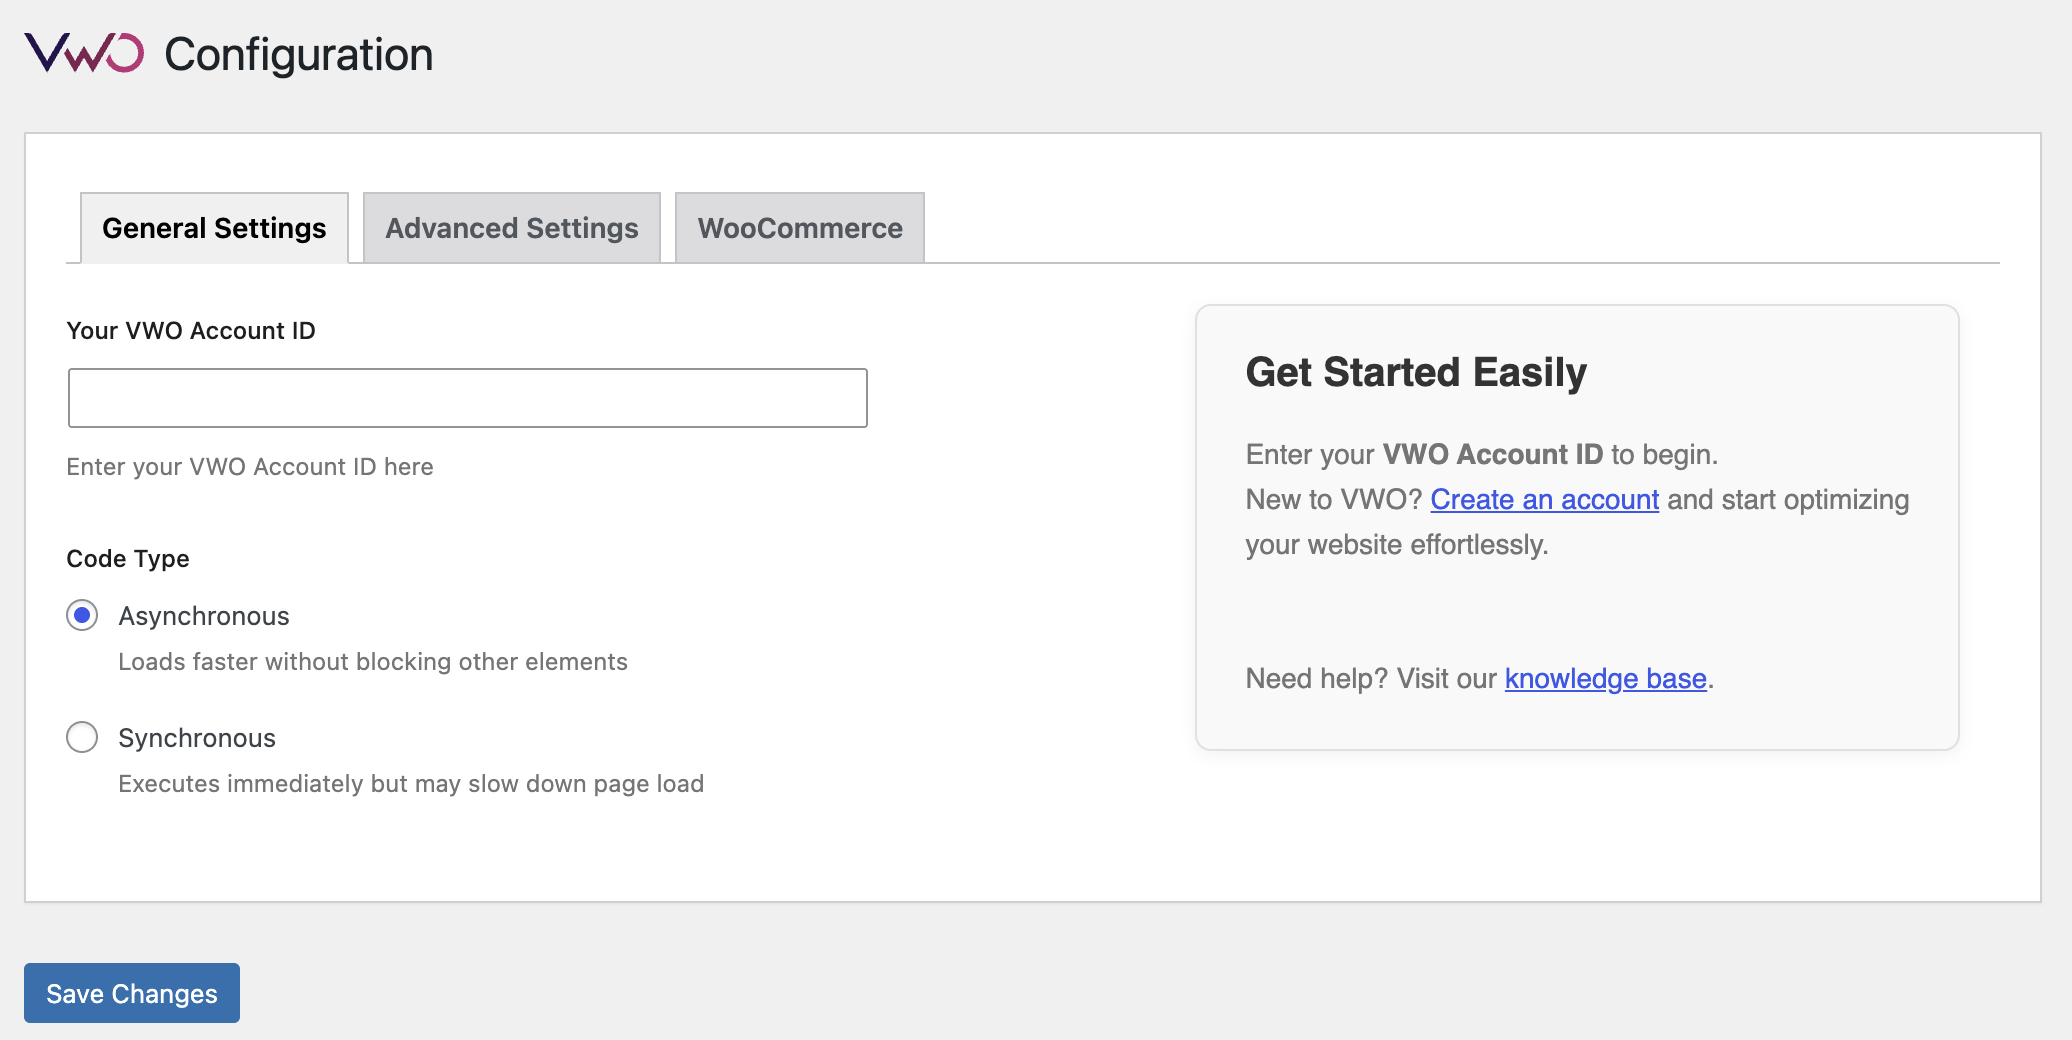Screen dimensions: 2072x1040
Task: Click the Get Started Easily heading
Action: coord(1416,372)
